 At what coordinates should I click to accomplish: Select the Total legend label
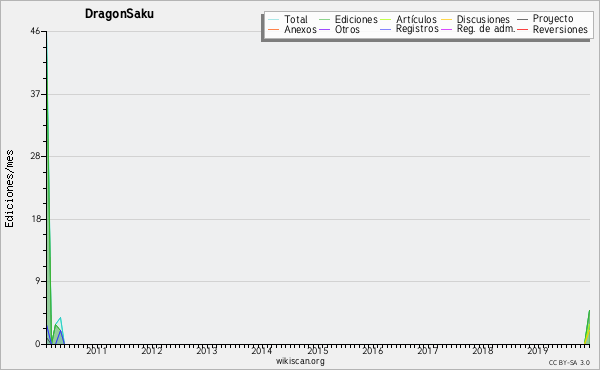coord(296,19)
